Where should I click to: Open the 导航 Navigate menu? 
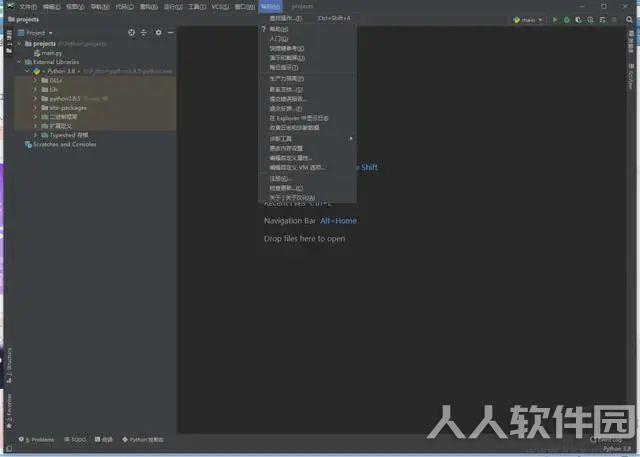[100, 7]
